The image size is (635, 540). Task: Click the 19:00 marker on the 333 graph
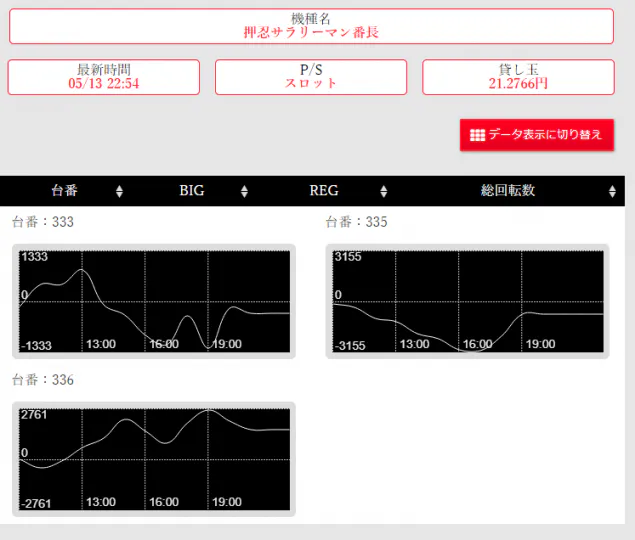coord(227,344)
